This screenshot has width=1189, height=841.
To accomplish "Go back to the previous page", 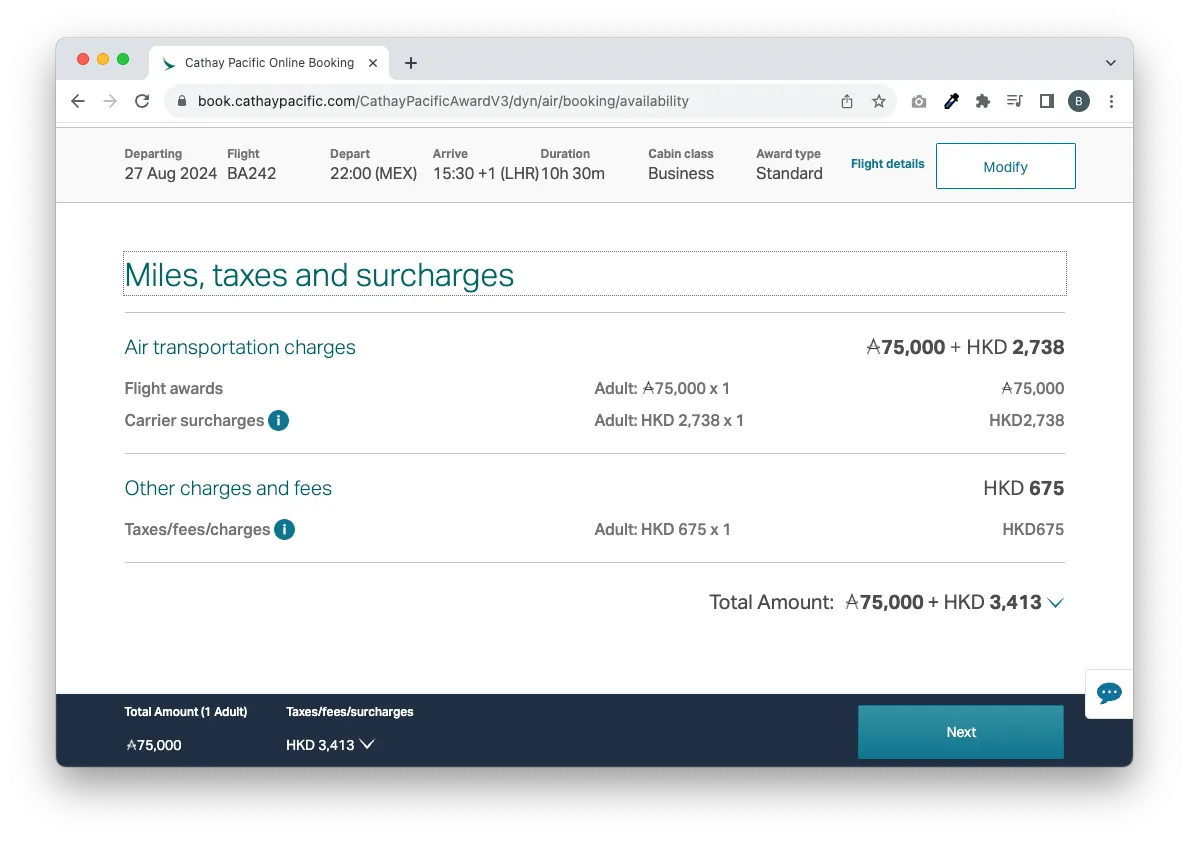I will [x=77, y=101].
